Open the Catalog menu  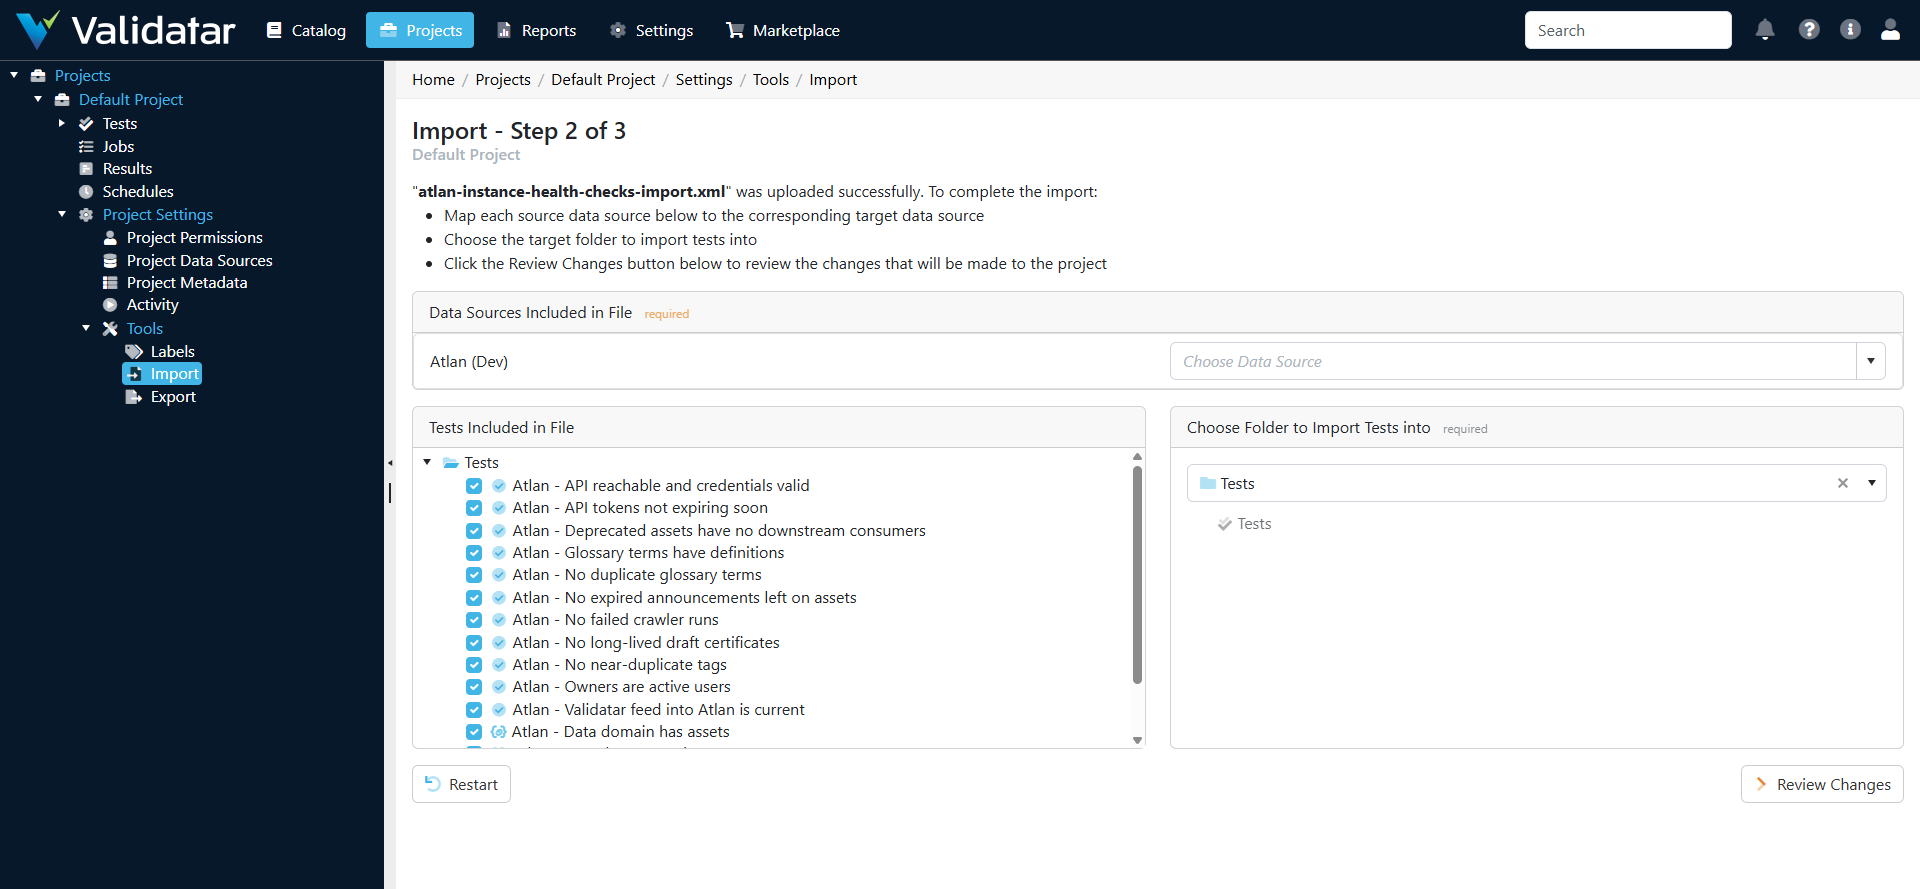[x=306, y=30]
